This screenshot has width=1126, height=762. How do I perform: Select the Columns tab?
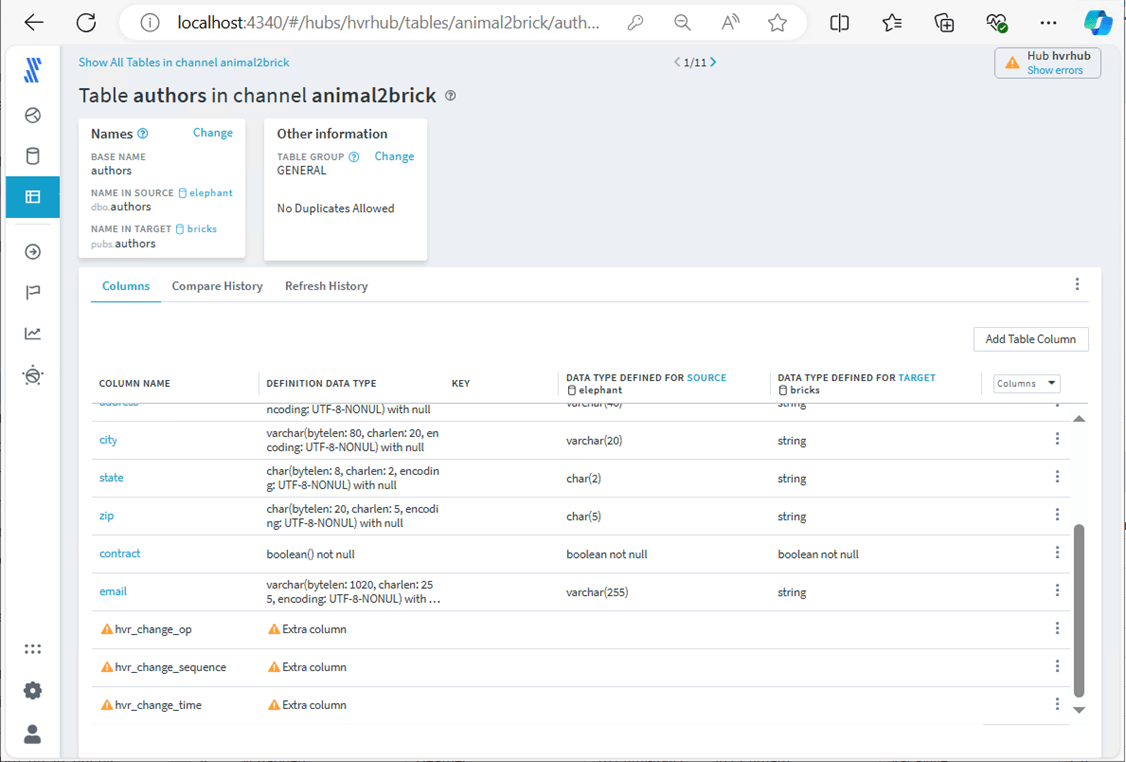[x=126, y=286]
